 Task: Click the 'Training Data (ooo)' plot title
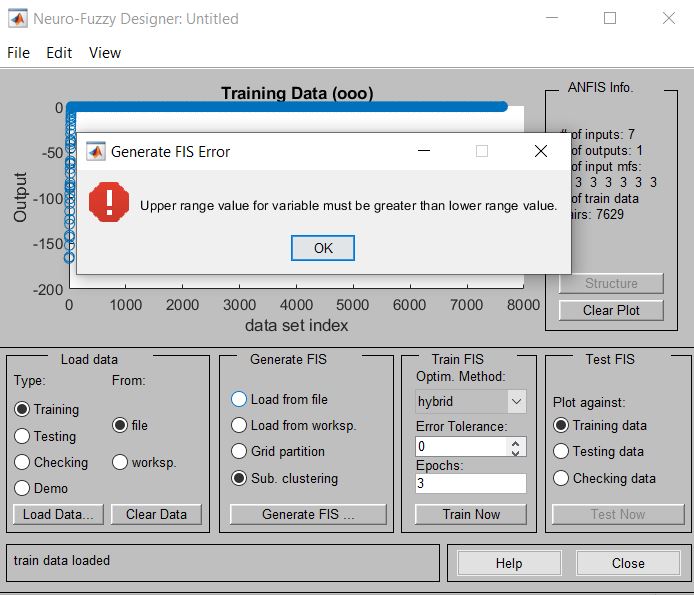(297, 93)
